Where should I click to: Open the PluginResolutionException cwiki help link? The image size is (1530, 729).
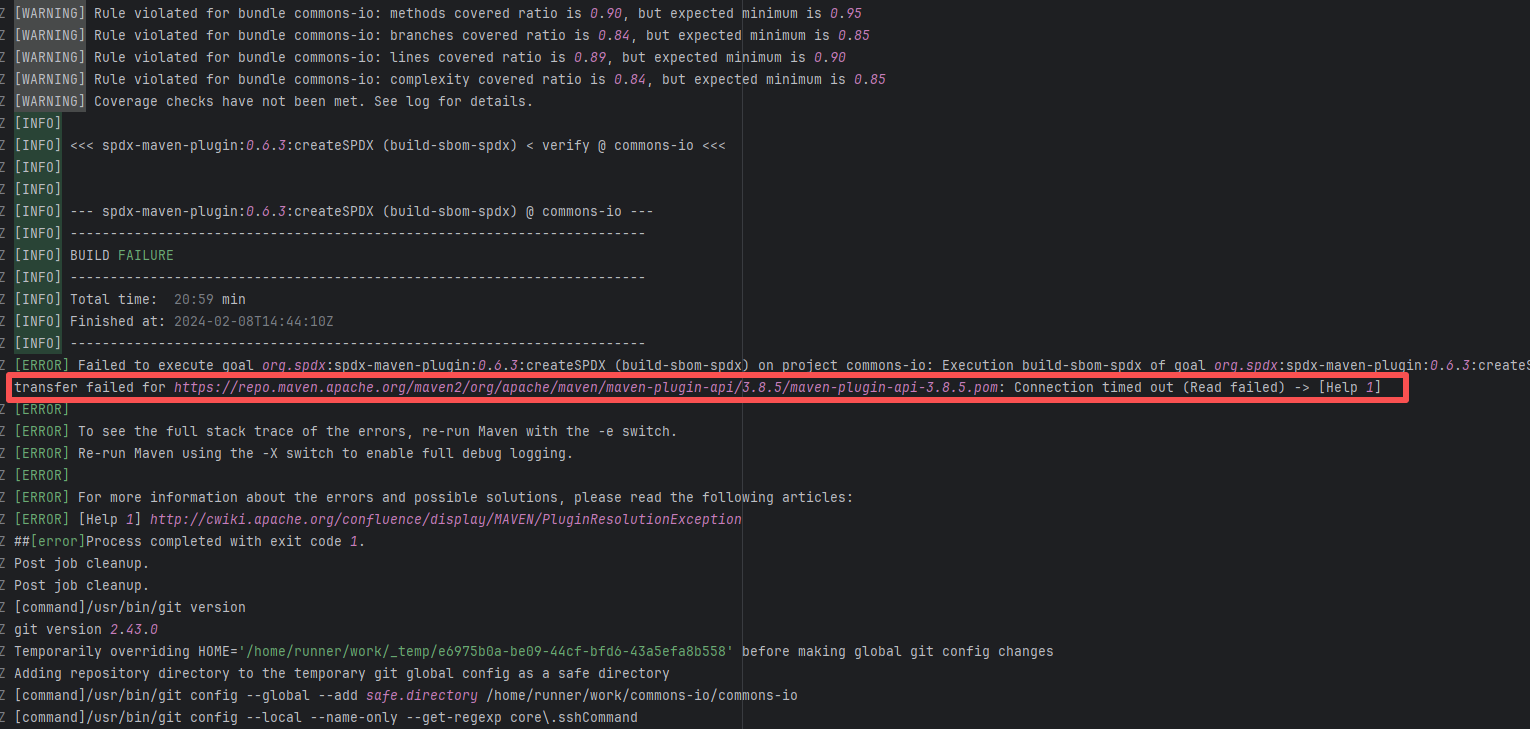pyautogui.click(x=445, y=519)
